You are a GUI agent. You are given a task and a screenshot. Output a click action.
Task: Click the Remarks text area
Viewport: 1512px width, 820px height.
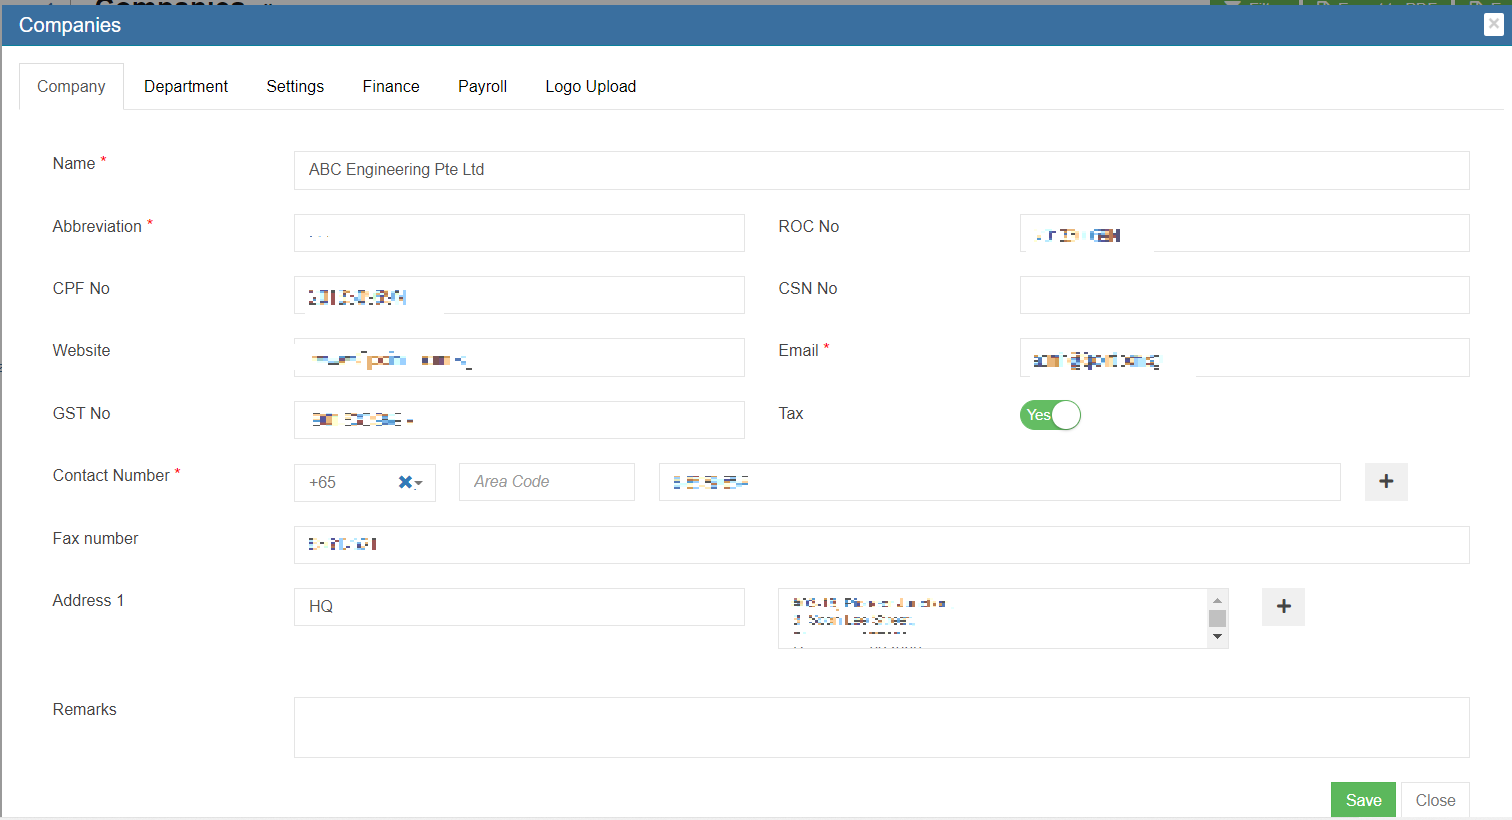coord(880,727)
